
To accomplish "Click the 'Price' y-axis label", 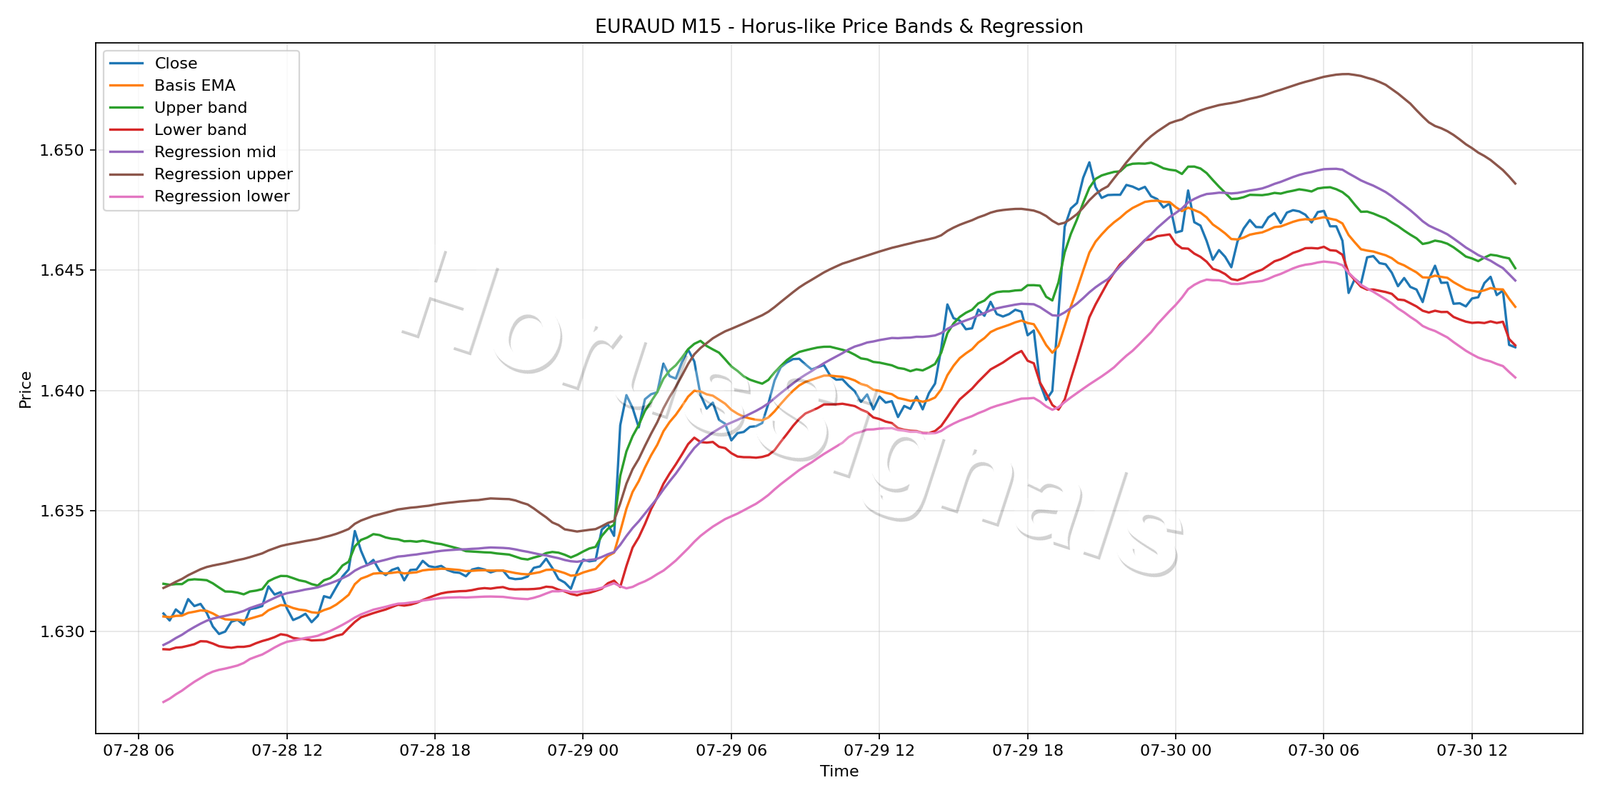I will [x=26, y=390].
